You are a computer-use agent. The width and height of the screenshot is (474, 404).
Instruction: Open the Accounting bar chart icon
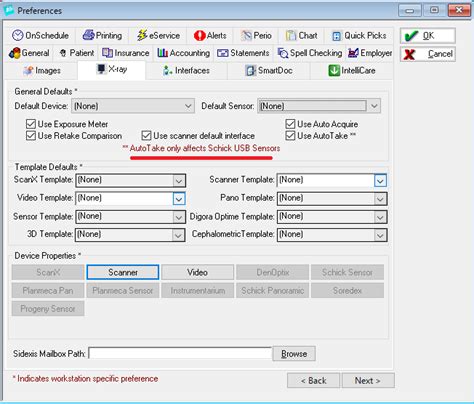coord(162,53)
